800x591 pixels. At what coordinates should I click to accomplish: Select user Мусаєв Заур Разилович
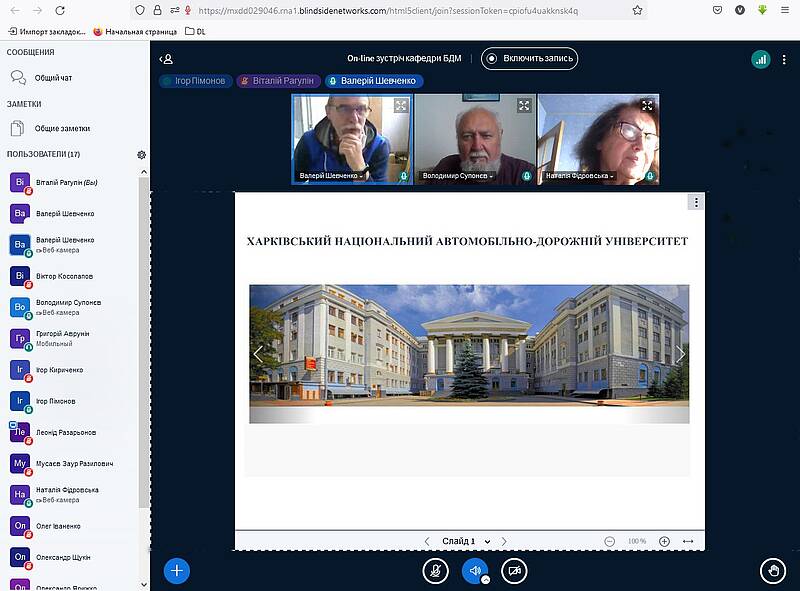[x=72, y=464]
